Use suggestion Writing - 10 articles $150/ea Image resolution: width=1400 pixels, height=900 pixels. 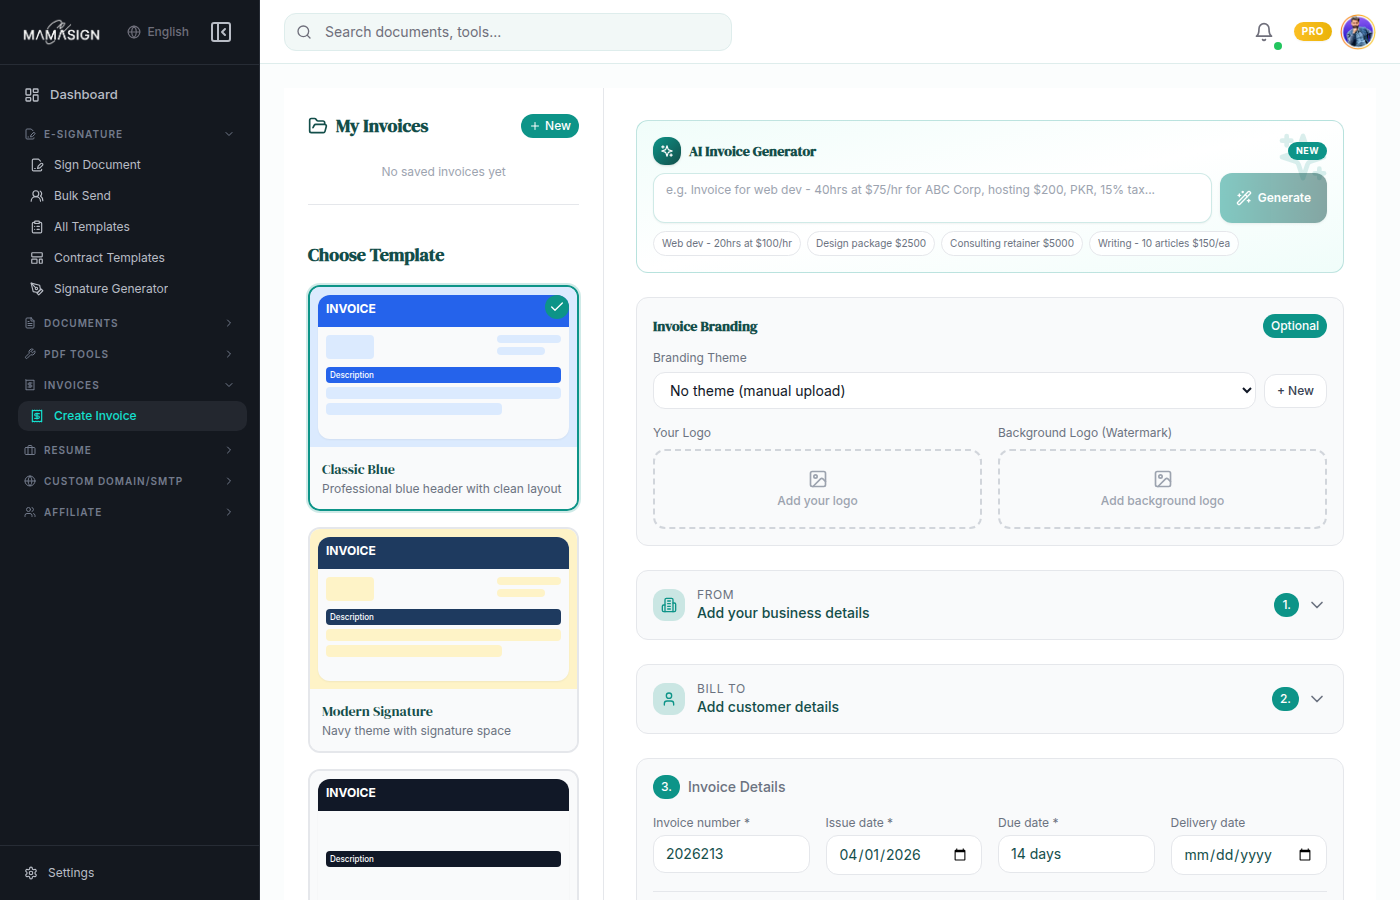pyautogui.click(x=1164, y=244)
